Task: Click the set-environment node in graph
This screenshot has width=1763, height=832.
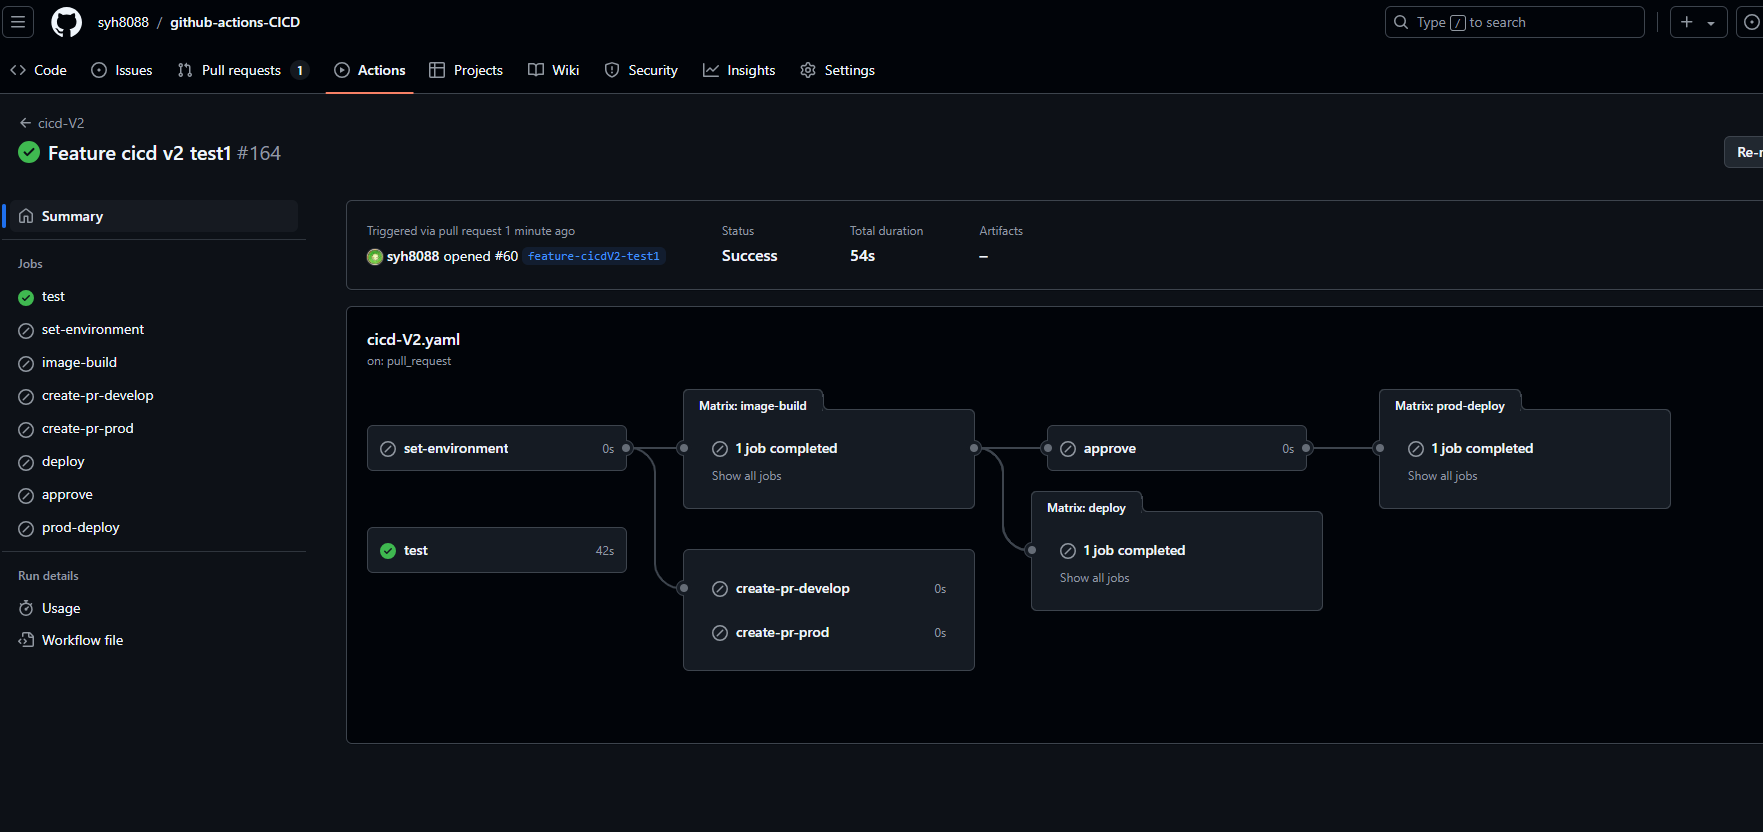Action: click(x=497, y=448)
